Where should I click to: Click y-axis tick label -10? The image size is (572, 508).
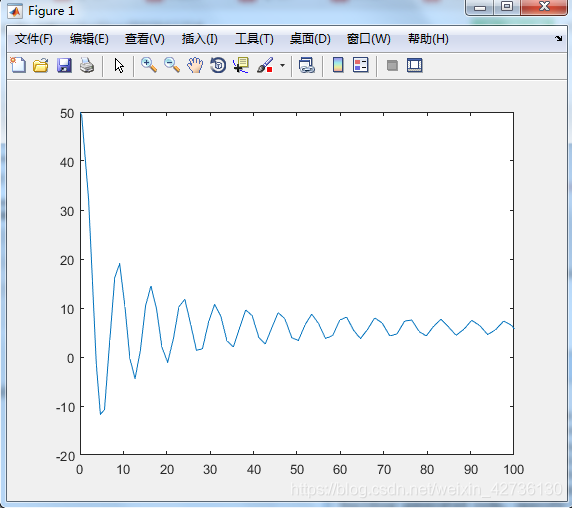click(x=65, y=407)
